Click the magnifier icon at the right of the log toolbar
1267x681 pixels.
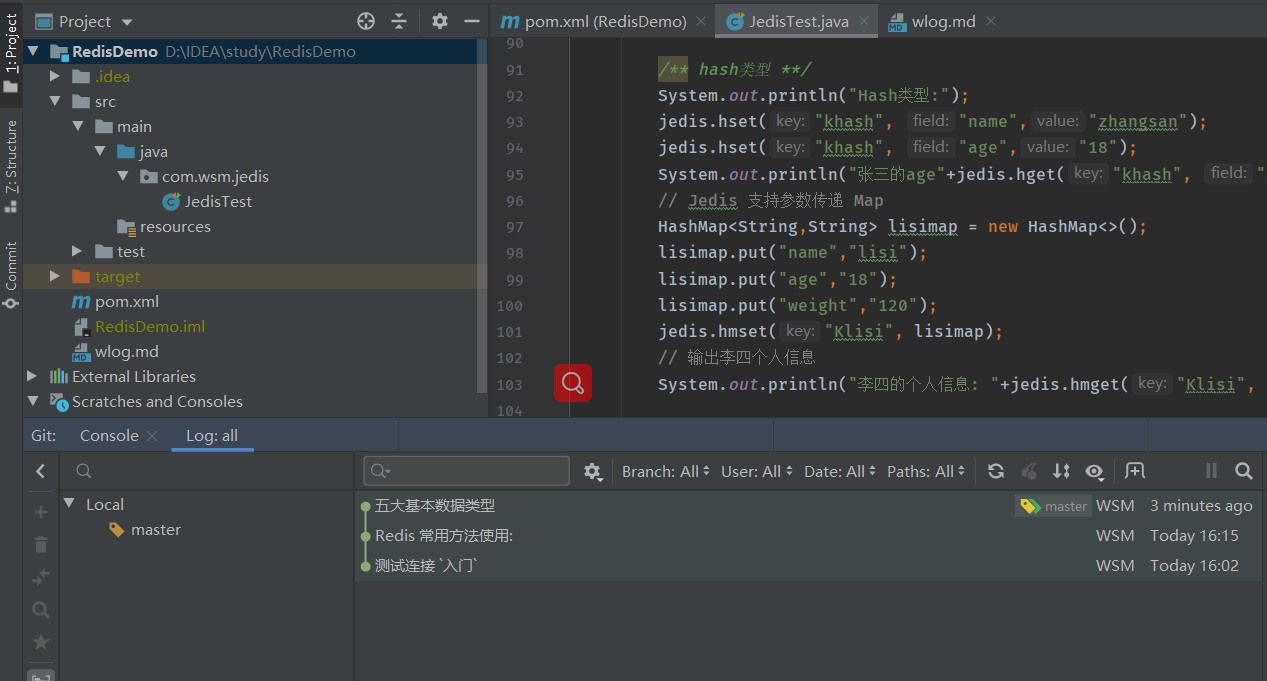1243,471
